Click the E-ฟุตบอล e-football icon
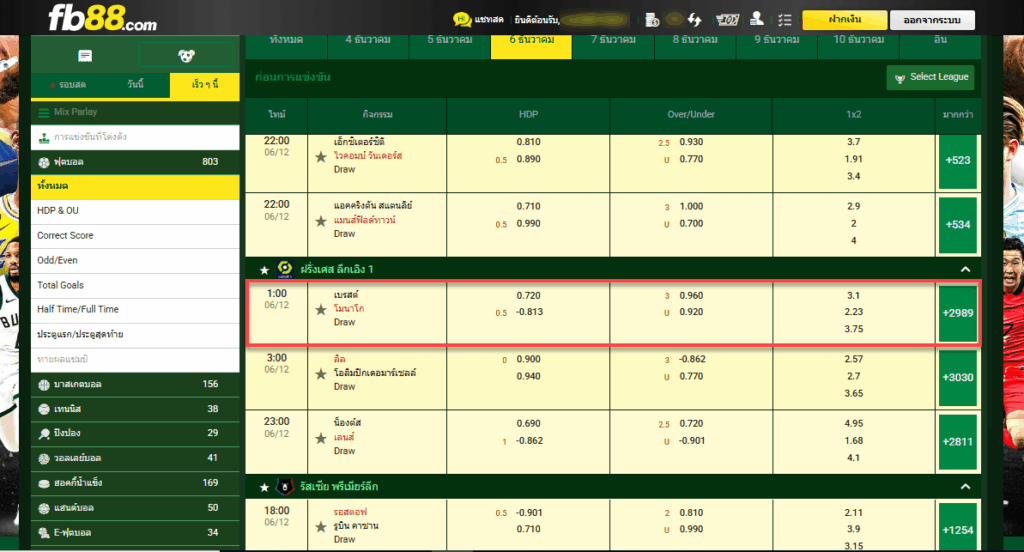1024x552 pixels. click(x=44, y=533)
